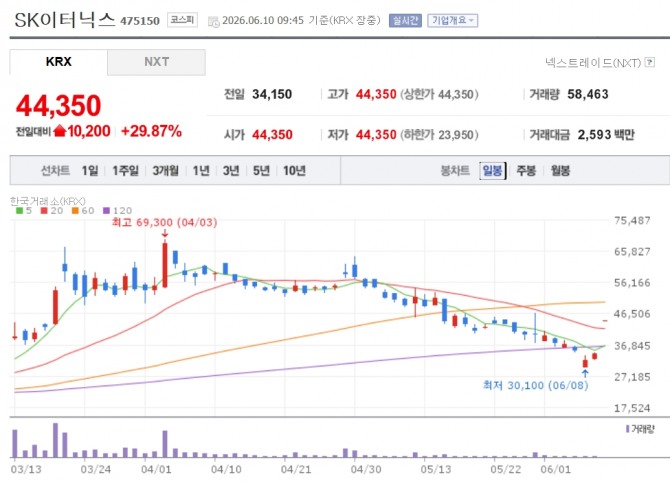
Task: Open the 넥스트레이드(NXT) help icon
Action: (650, 62)
